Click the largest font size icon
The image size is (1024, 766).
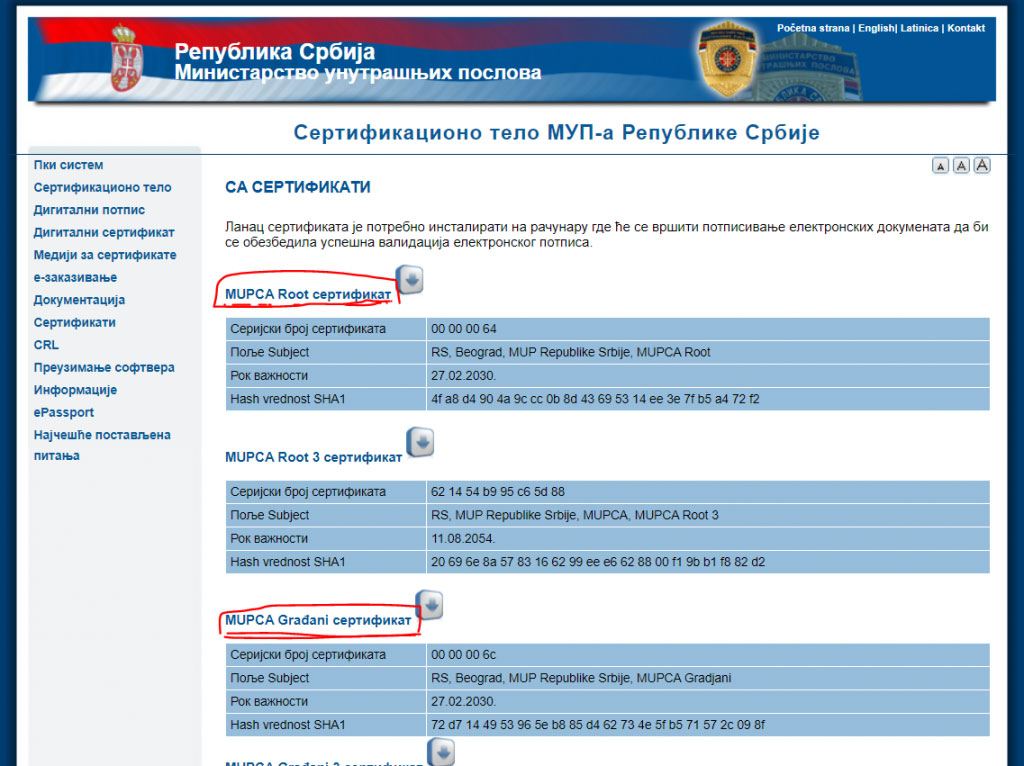(x=982, y=165)
